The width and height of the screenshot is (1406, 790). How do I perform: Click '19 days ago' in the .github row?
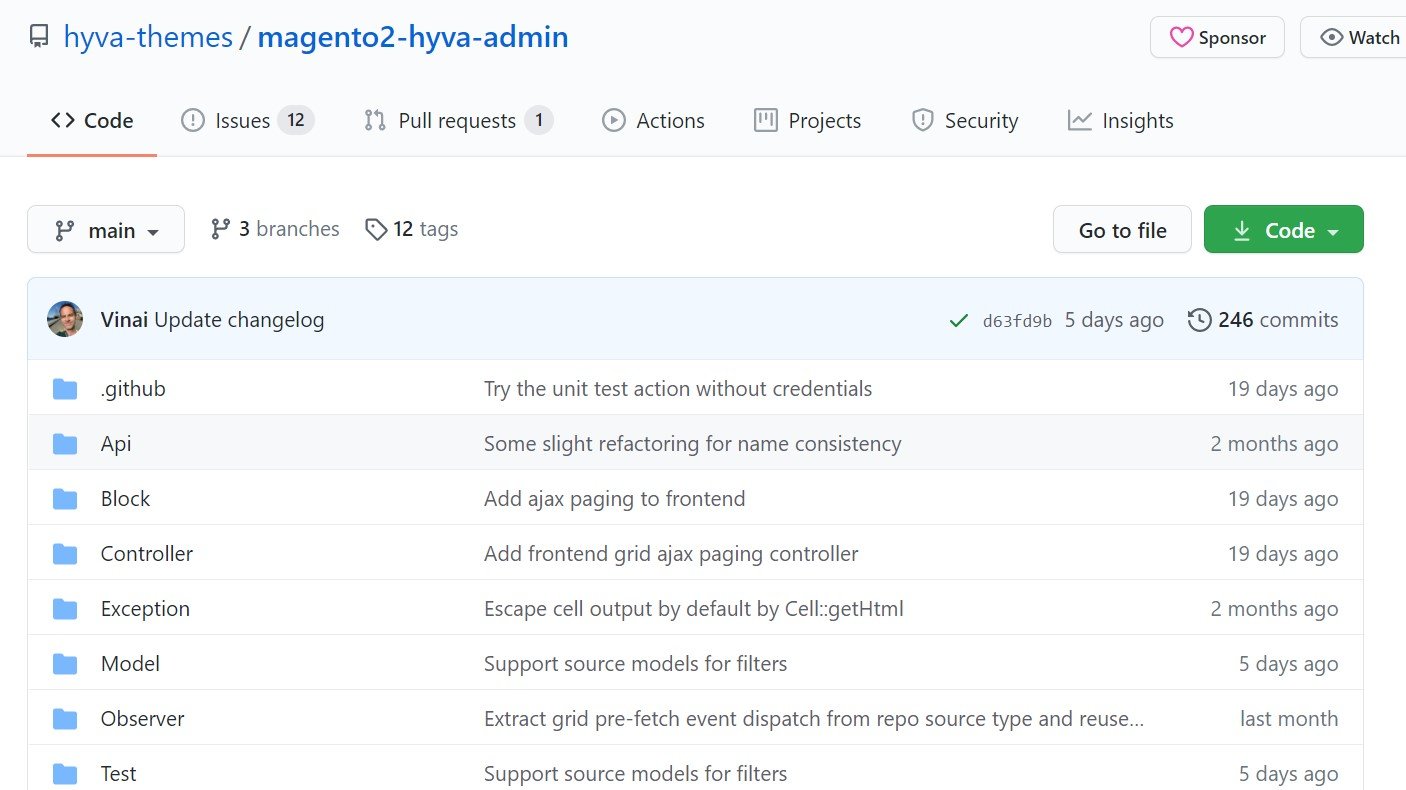(1283, 389)
